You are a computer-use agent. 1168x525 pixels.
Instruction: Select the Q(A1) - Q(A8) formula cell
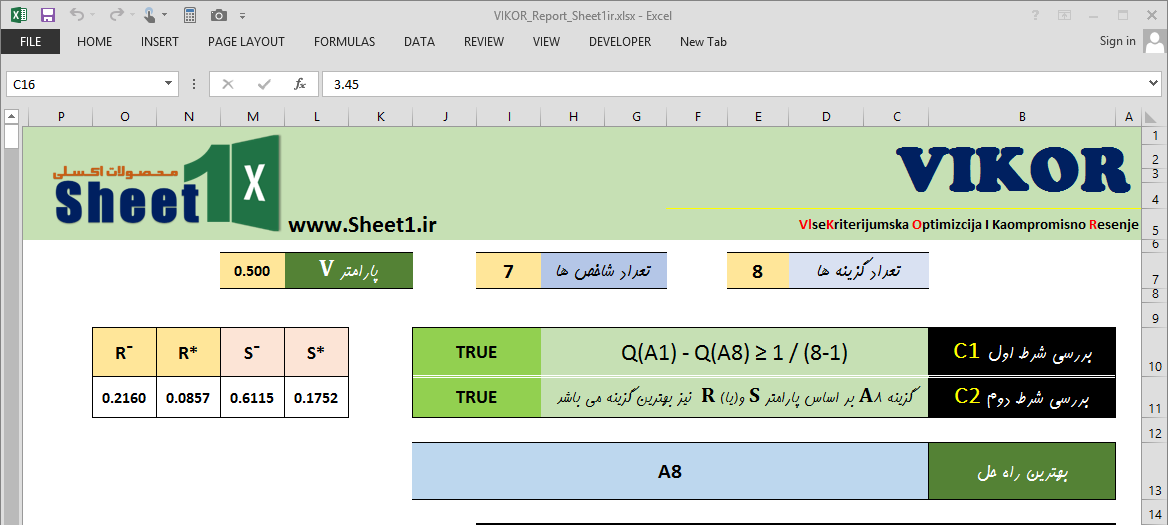(735, 352)
